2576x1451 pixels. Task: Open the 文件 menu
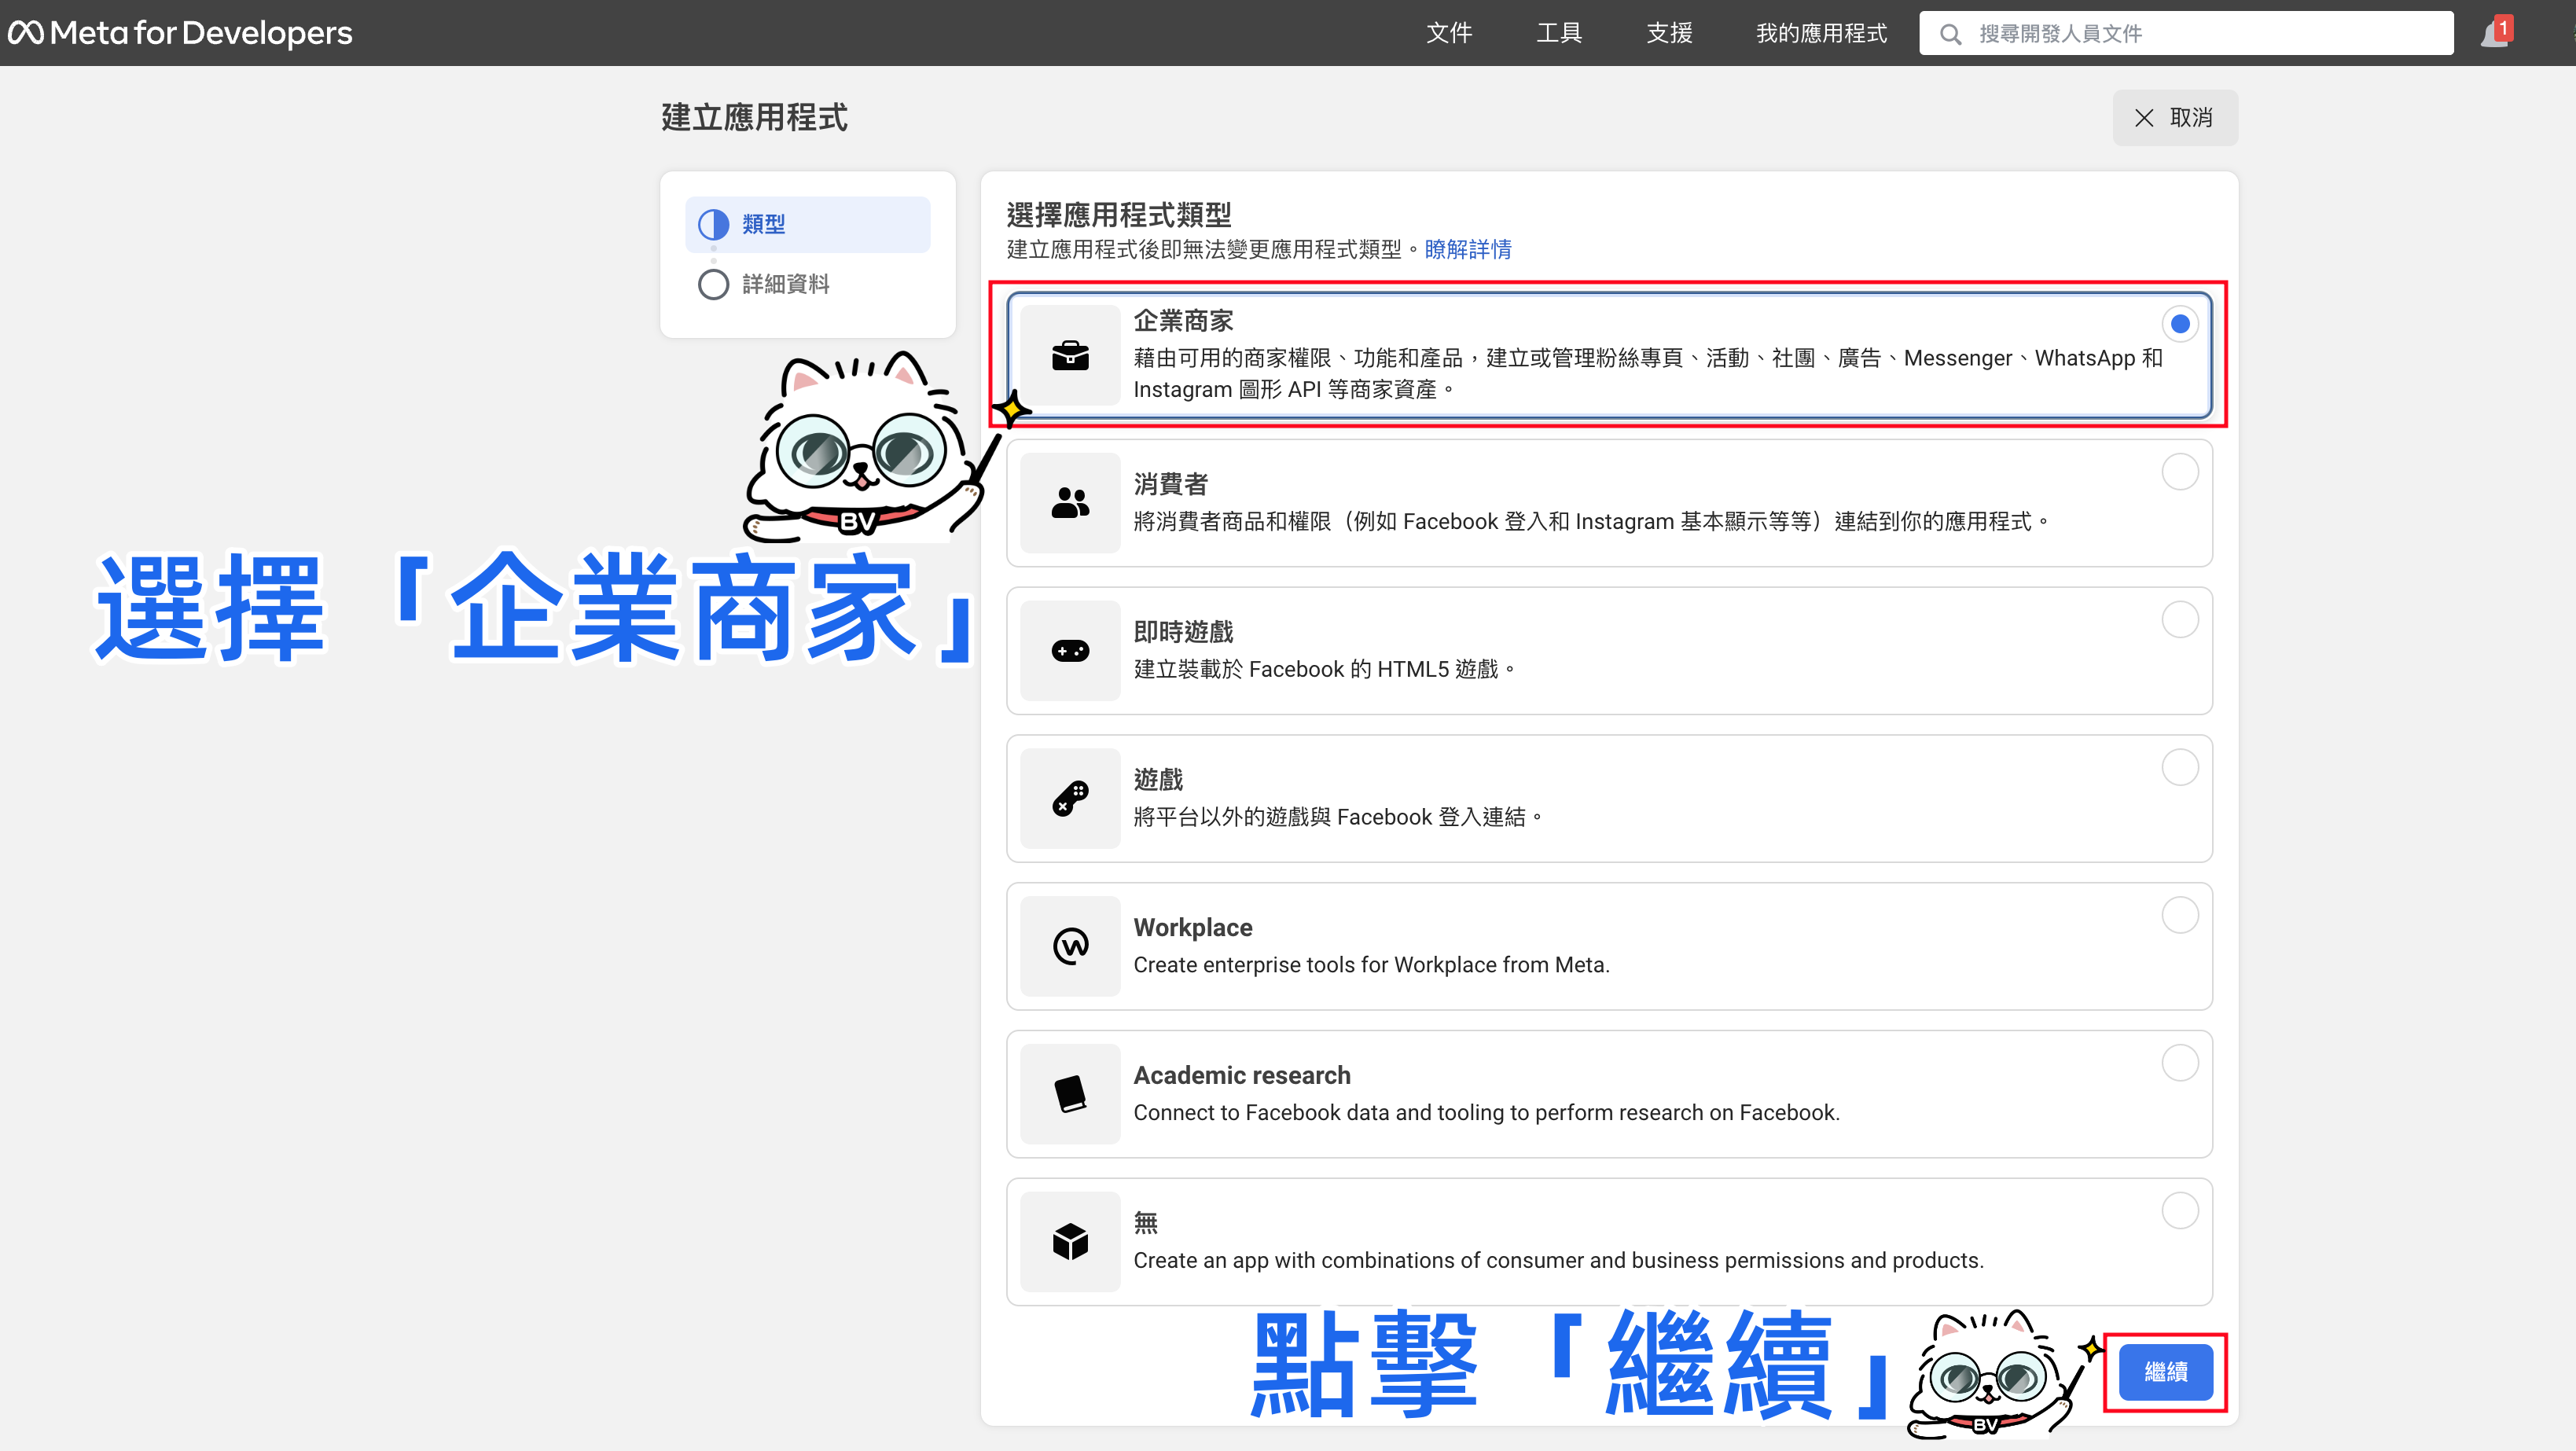tap(1449, 33)
